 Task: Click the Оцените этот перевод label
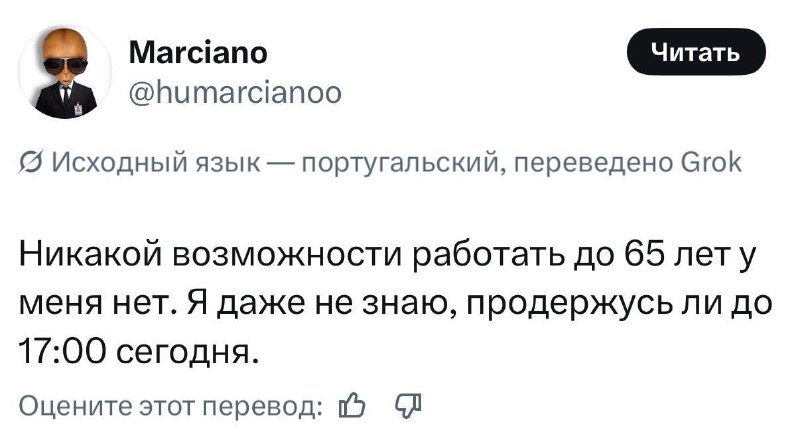(171, 406)
